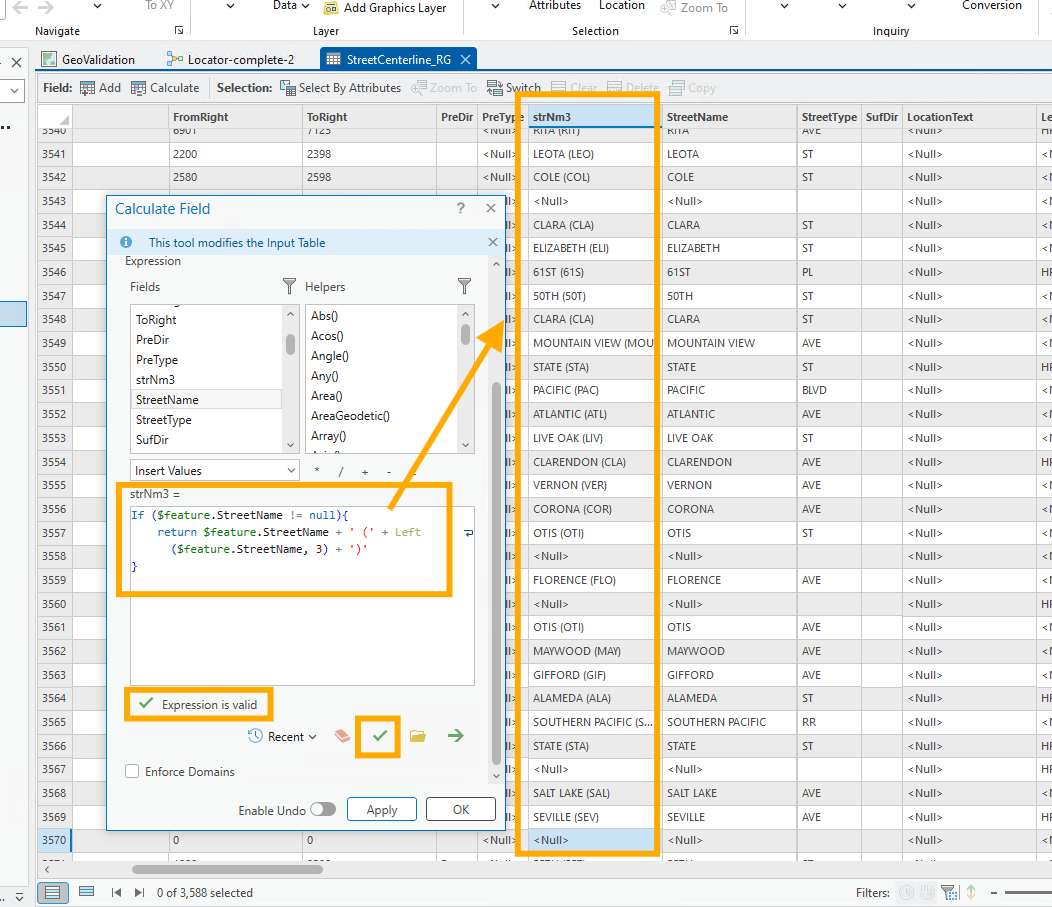The height and width of the screenshot is (907, 1052).
Task: Show selected records view button
Action: click(x=87, y=892)
